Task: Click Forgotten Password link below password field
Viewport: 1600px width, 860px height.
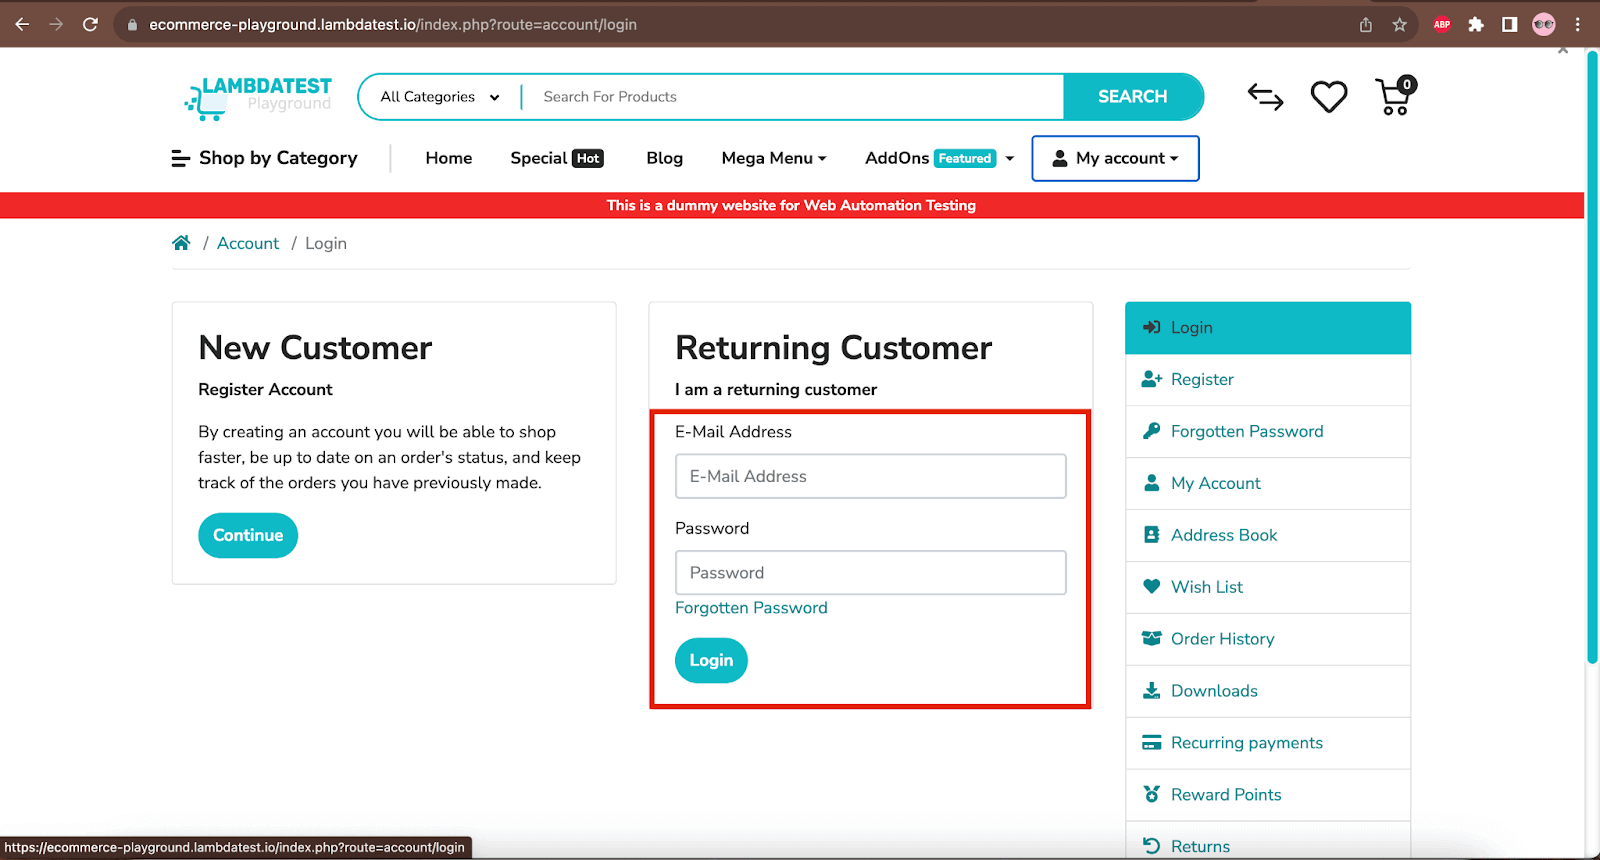Action: pyautogui.click(x=751, y=608)
